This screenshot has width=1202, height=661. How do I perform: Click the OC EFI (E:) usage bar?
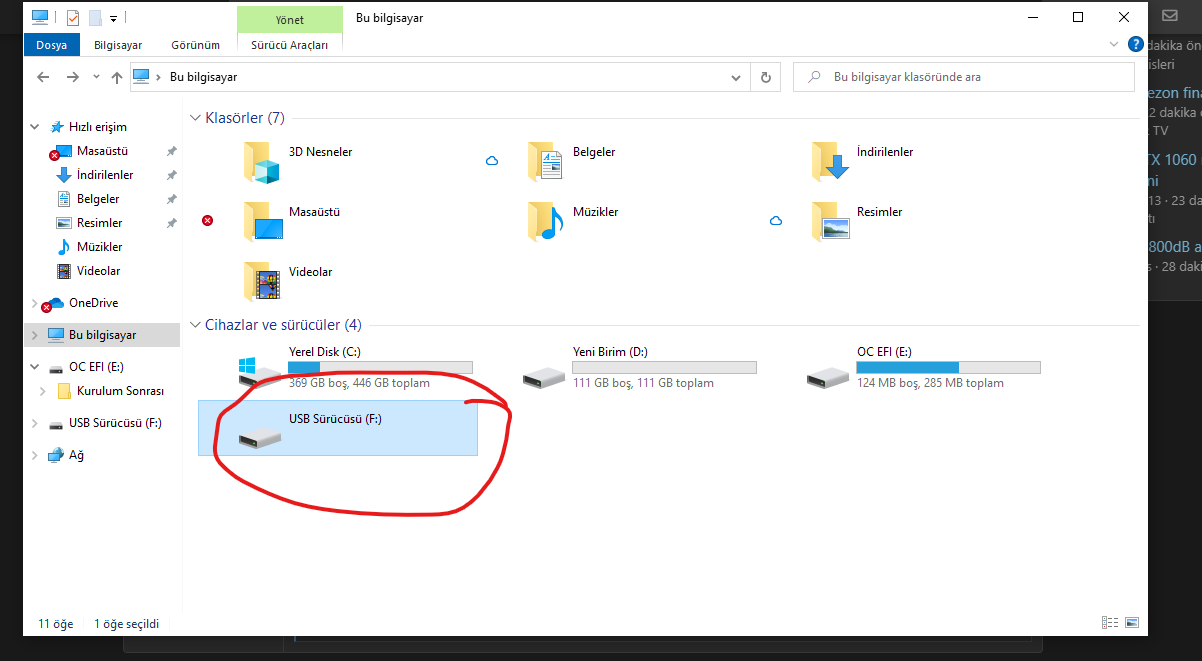[x=948, y=368]
